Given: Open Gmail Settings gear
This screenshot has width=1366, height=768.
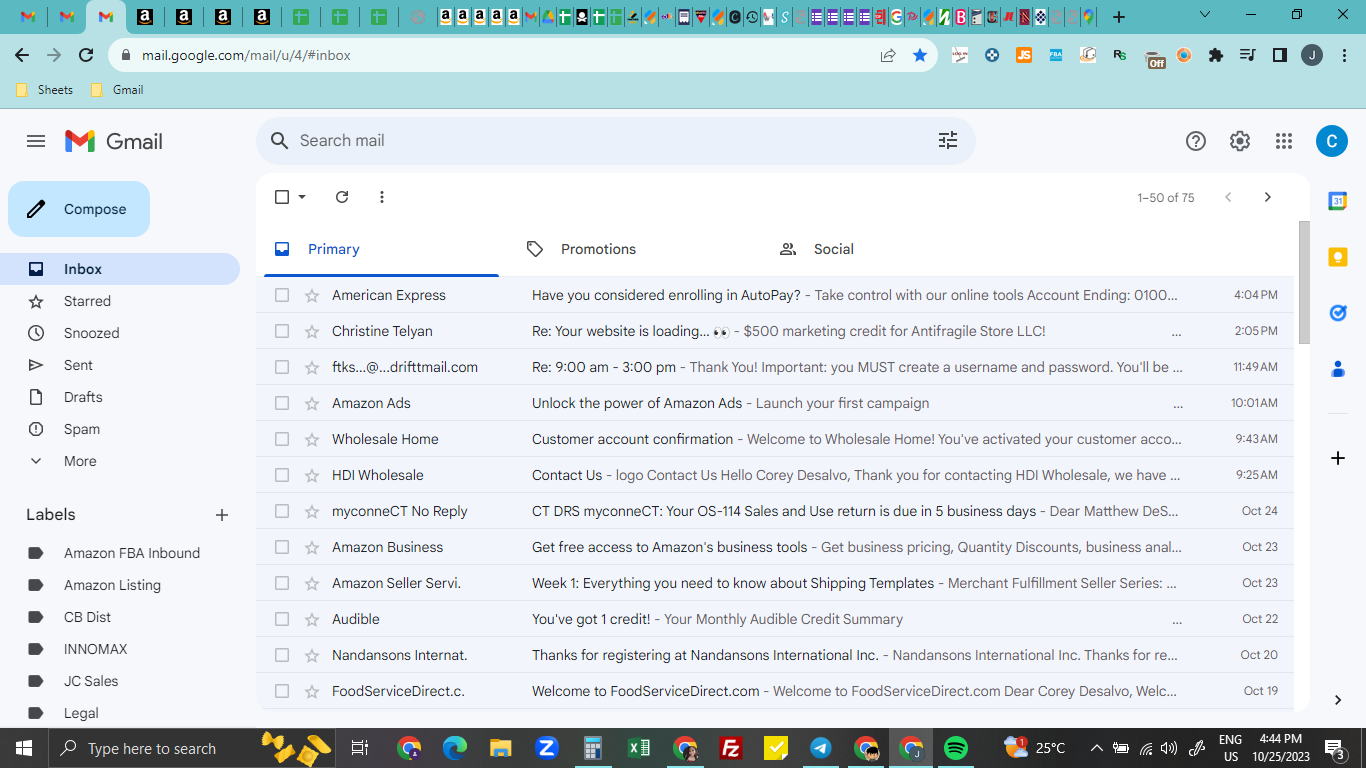Looking at the screenshot, I should tap(1240, 141).
